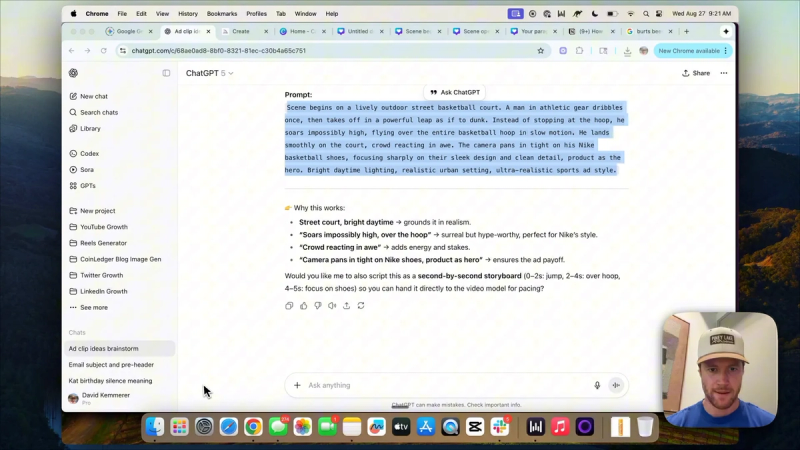Open CoinLedger Blog Image Gen project
The height and width of the screenshot is (450, 800).
(x=115, y=259)
